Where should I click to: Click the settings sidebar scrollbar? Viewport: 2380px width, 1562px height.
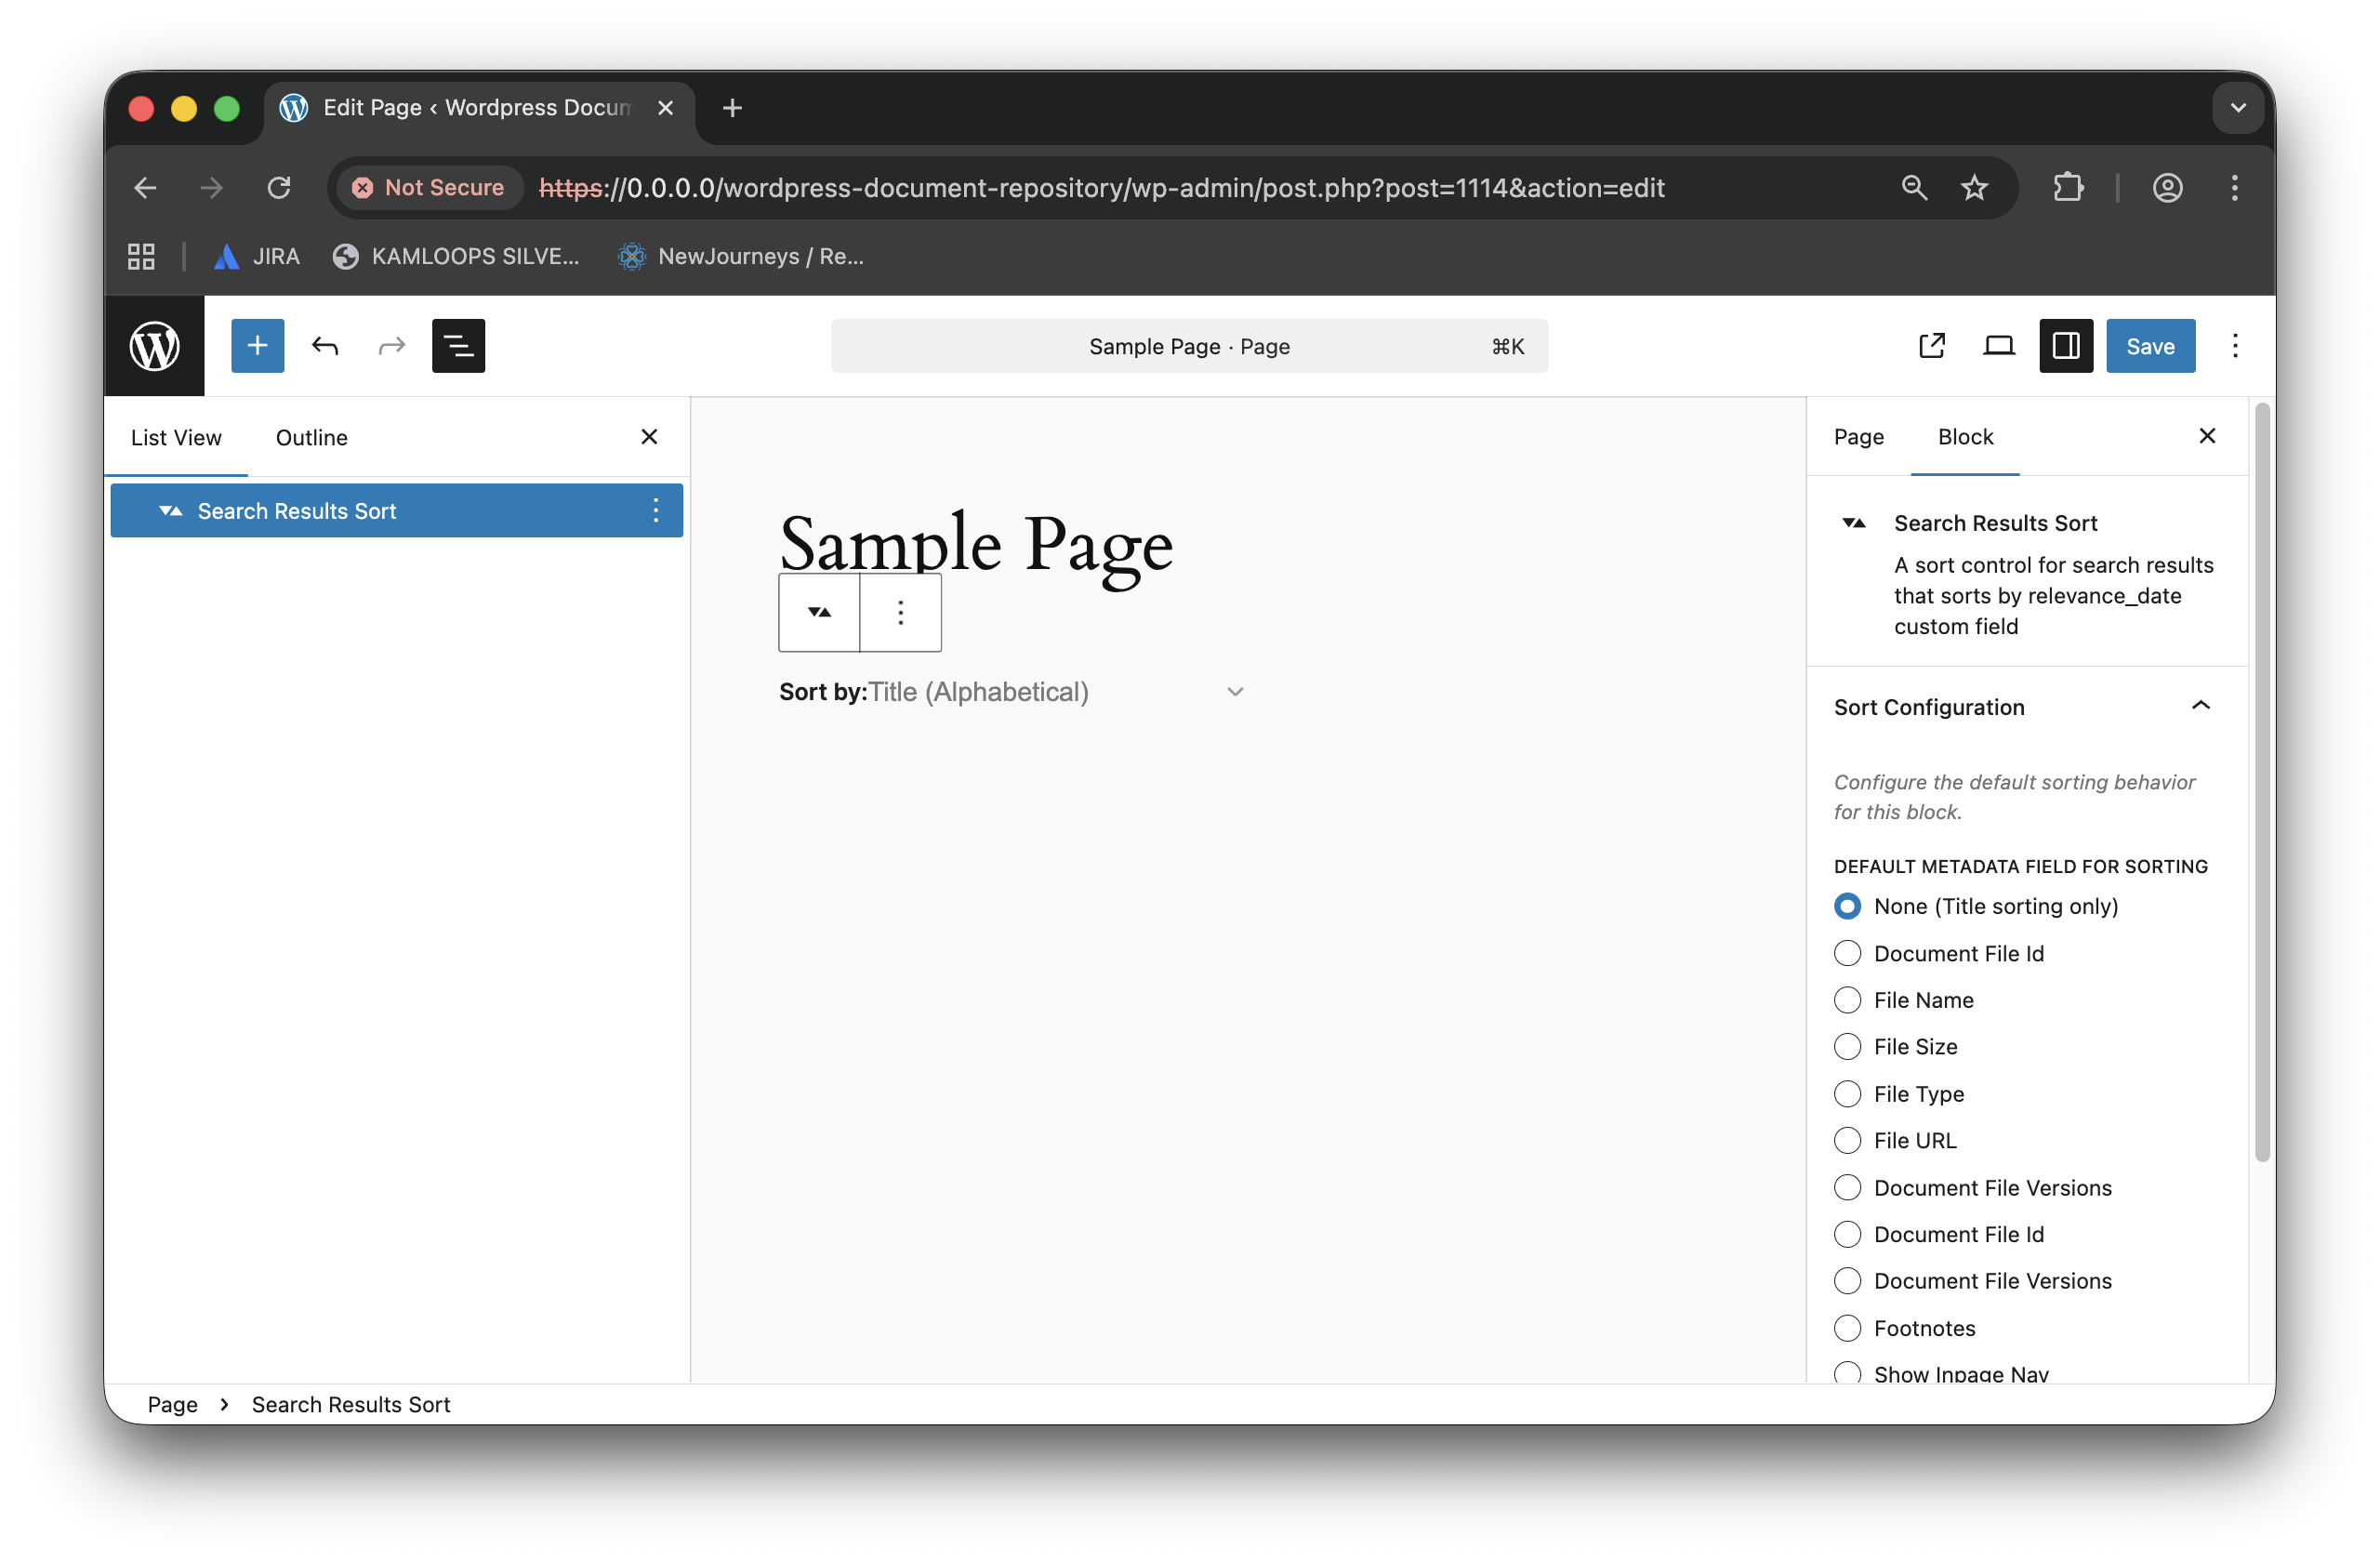pyautogui.click(x=2261, y=784)
